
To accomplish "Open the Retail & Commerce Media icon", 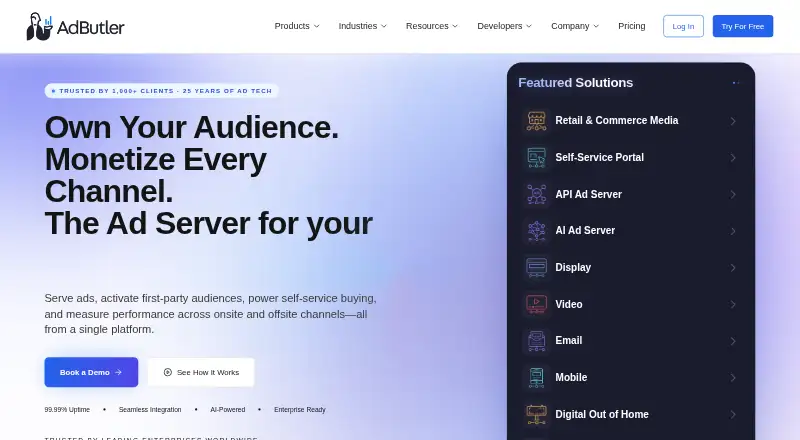I will point(536,121).
